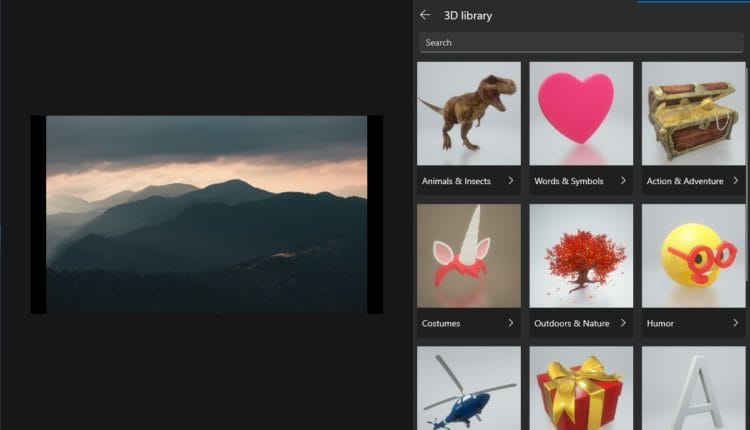Select the blue helicopter model image
750x430 pixels.
[469, 388]
